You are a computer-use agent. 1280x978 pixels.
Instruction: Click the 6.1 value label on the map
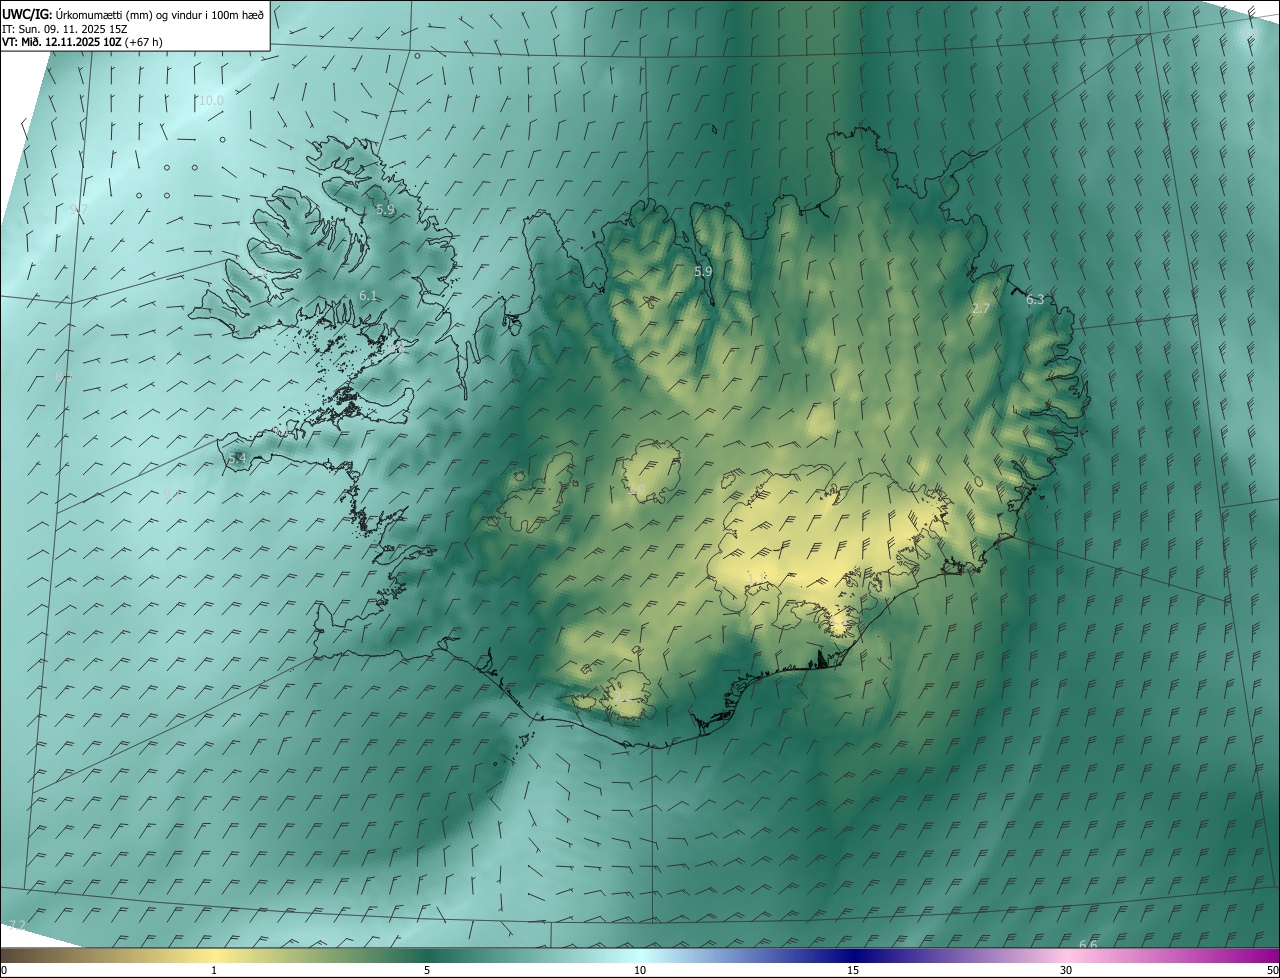(368, 296)
